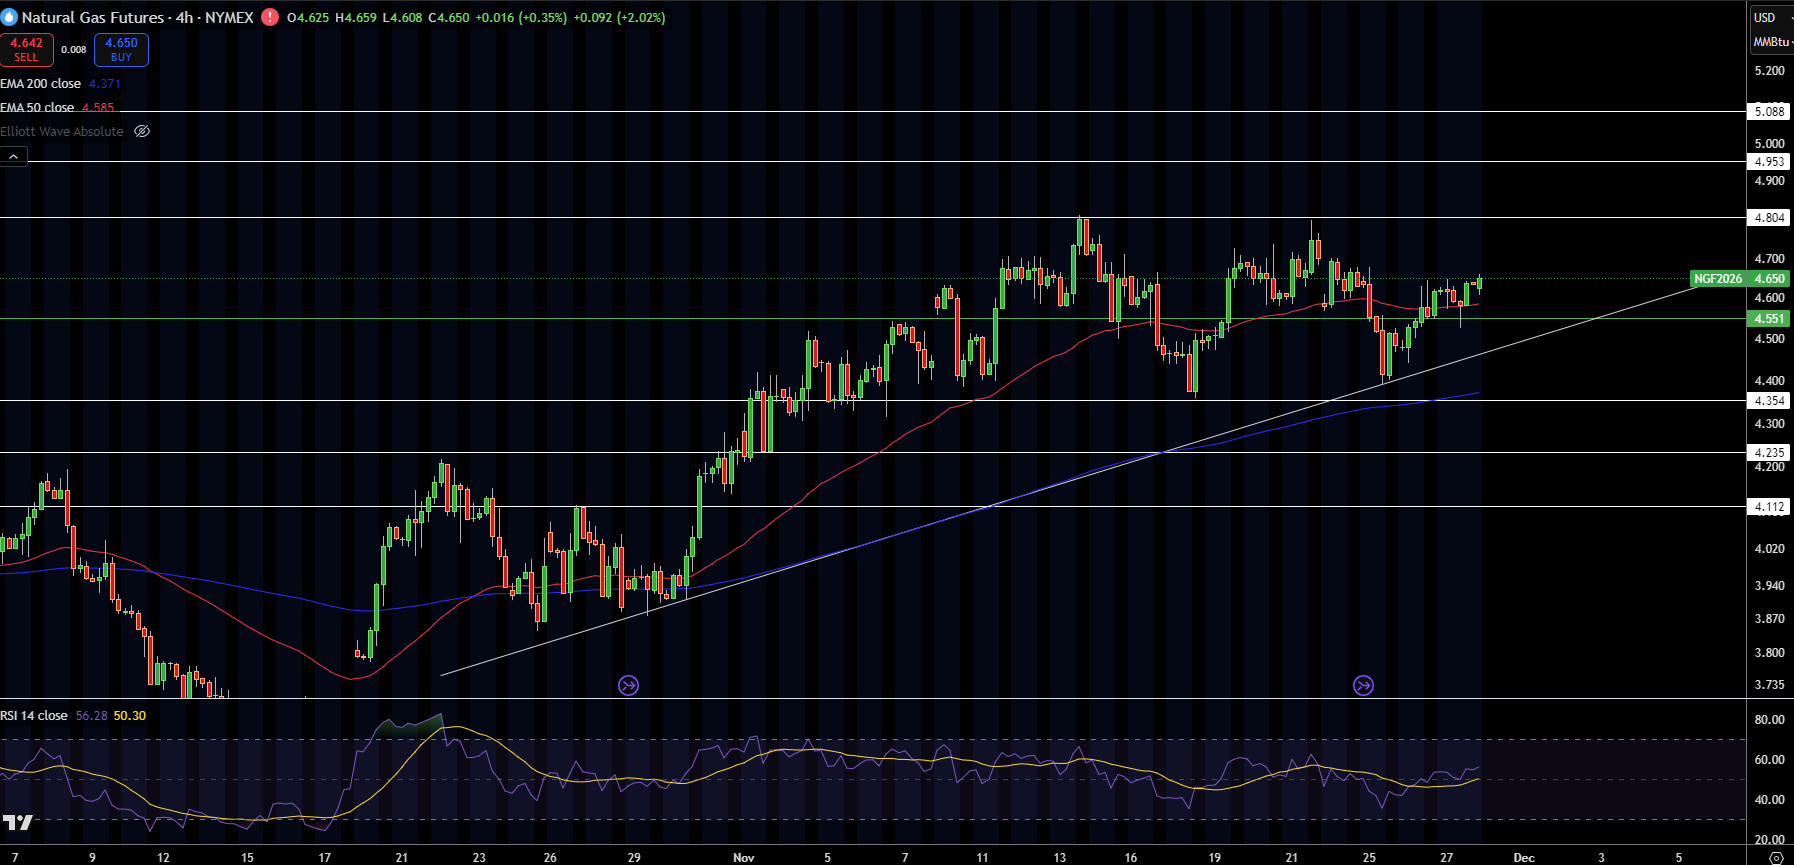Click the BUY 4.650 button
Image resolution: width=1794 pixels, height=865 pixels.
(x=121, y=49)
